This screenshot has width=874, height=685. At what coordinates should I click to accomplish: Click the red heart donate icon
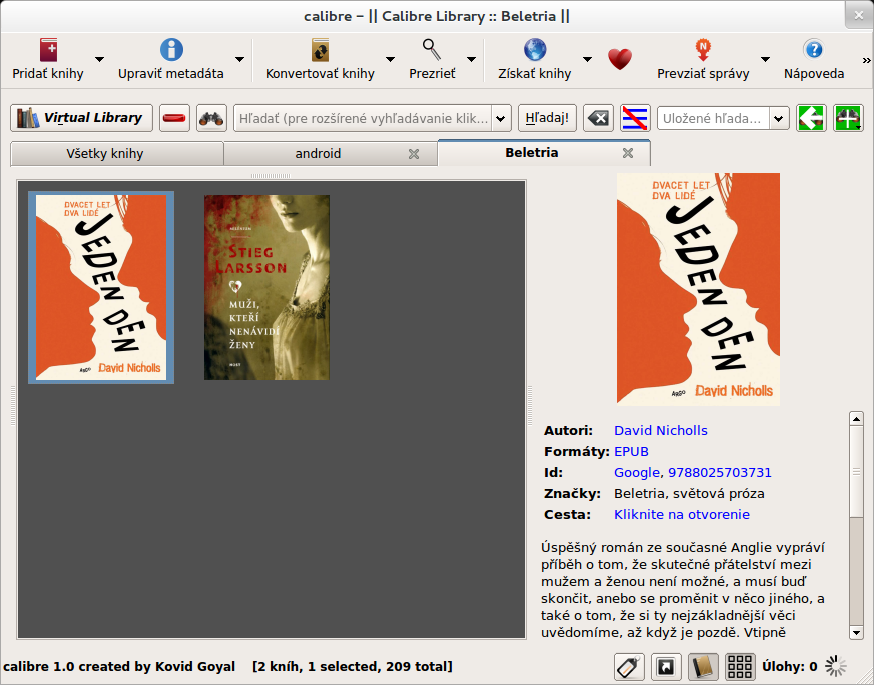[620, 59]
